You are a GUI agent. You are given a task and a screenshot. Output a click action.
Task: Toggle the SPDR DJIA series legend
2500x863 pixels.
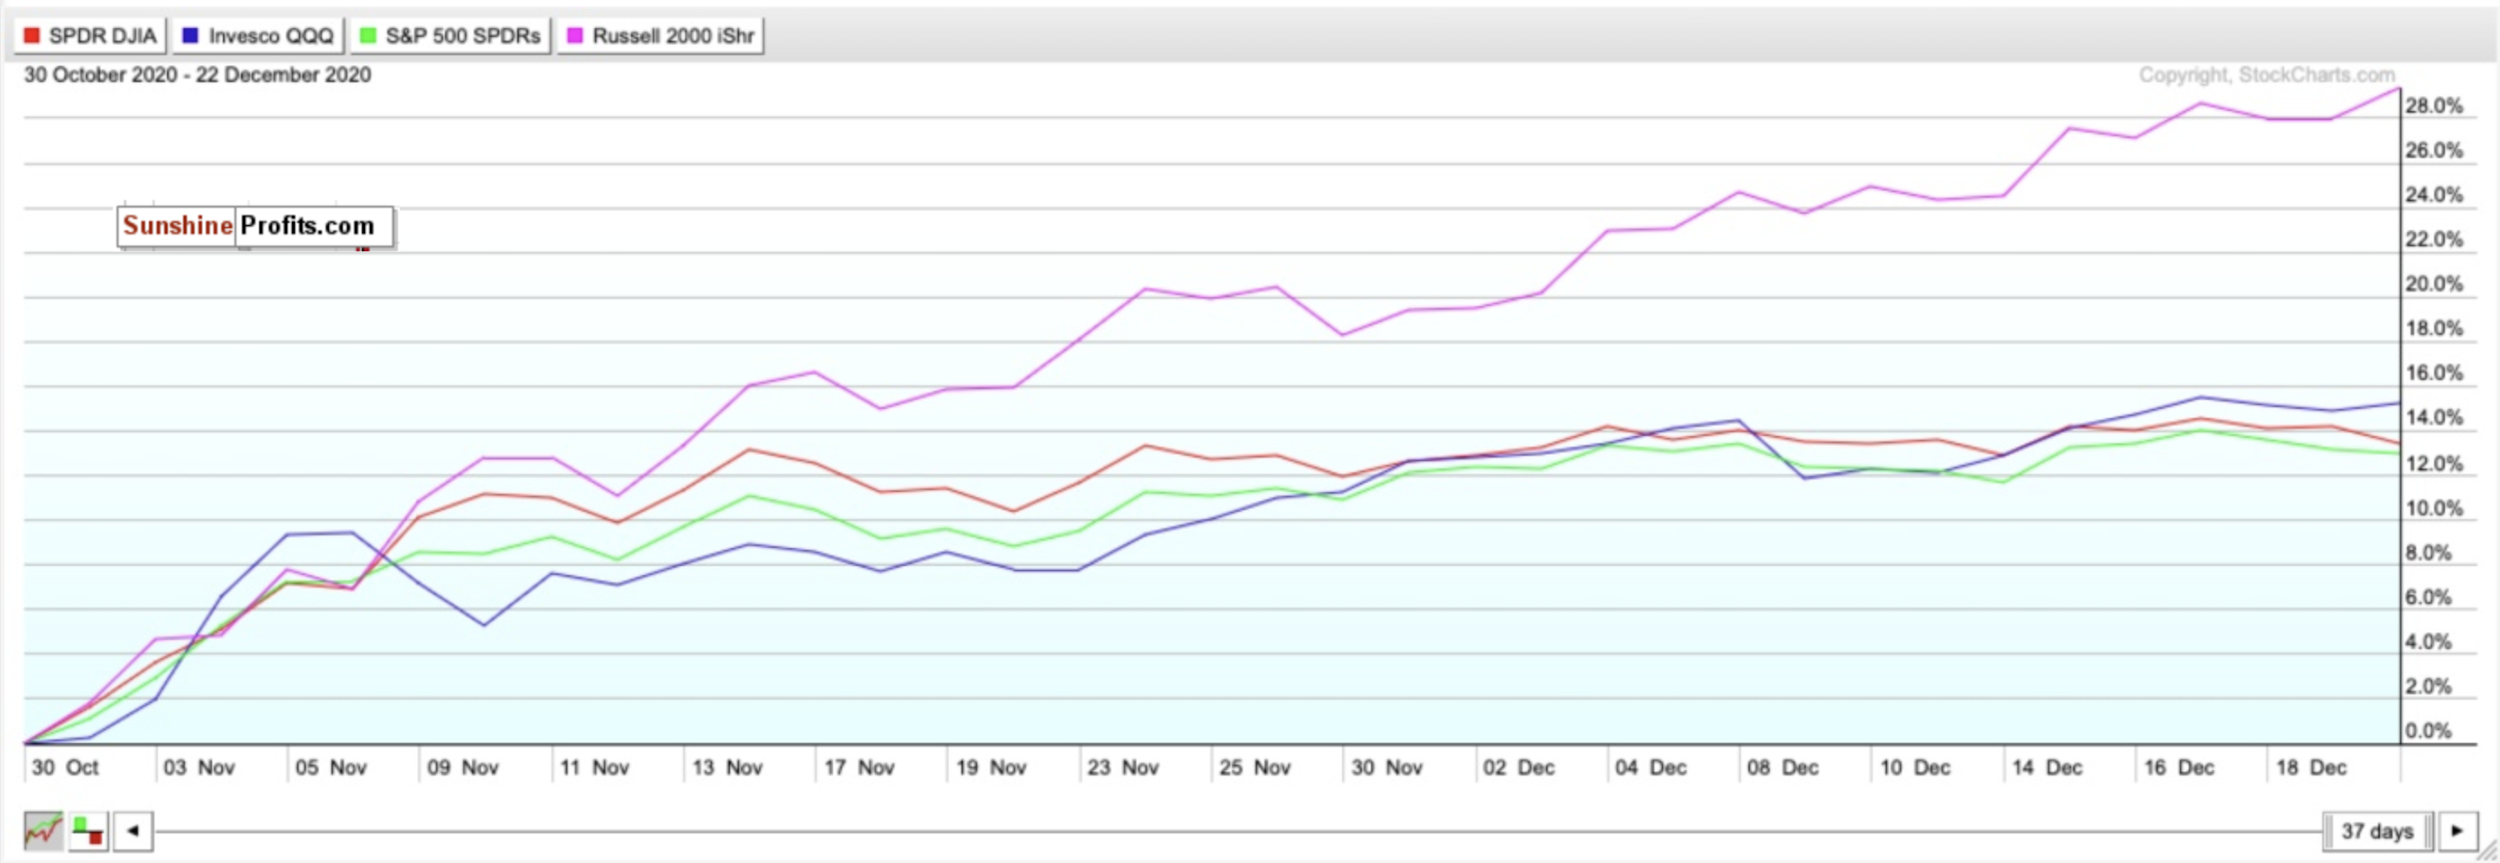(x=90, y=36)
